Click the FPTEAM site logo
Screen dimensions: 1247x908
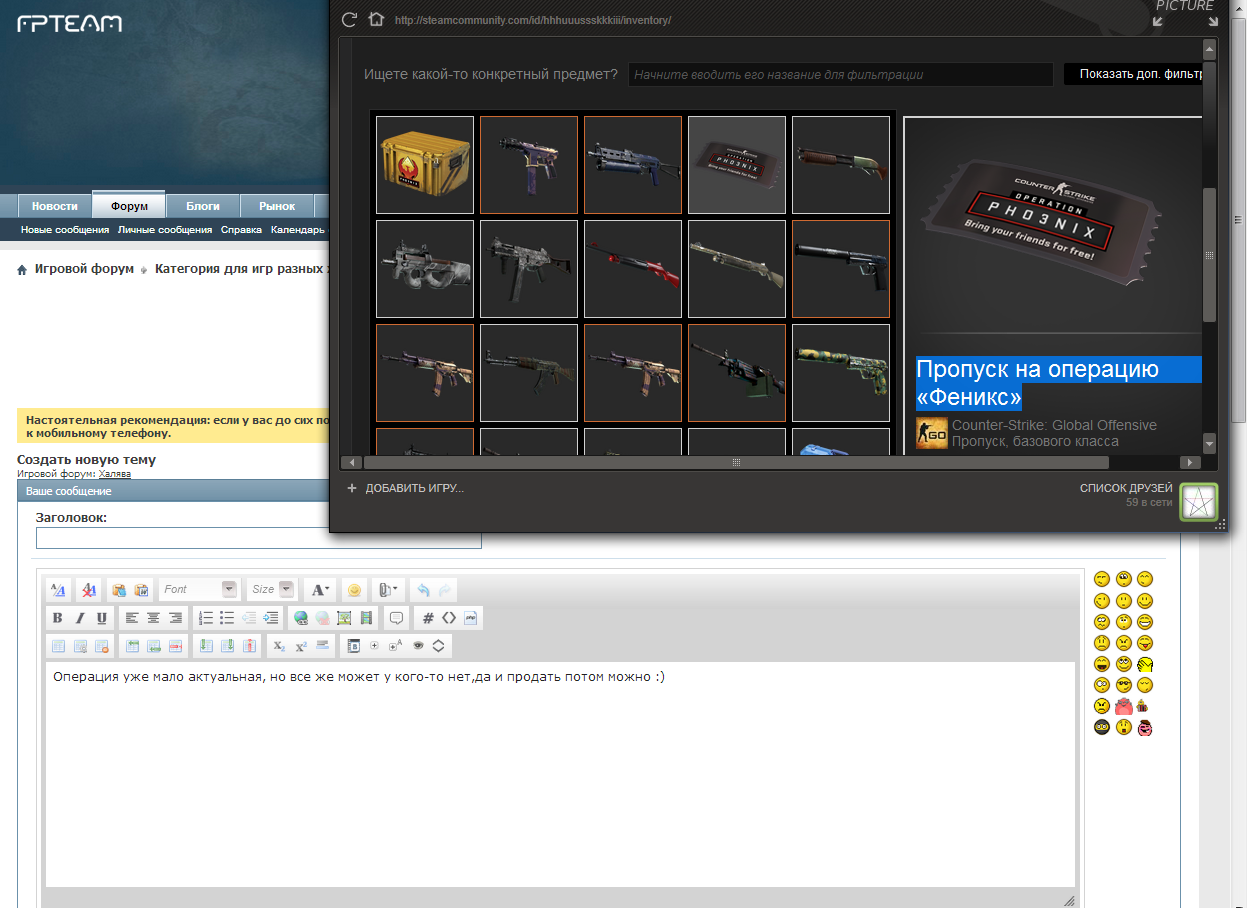click(70, 23)
